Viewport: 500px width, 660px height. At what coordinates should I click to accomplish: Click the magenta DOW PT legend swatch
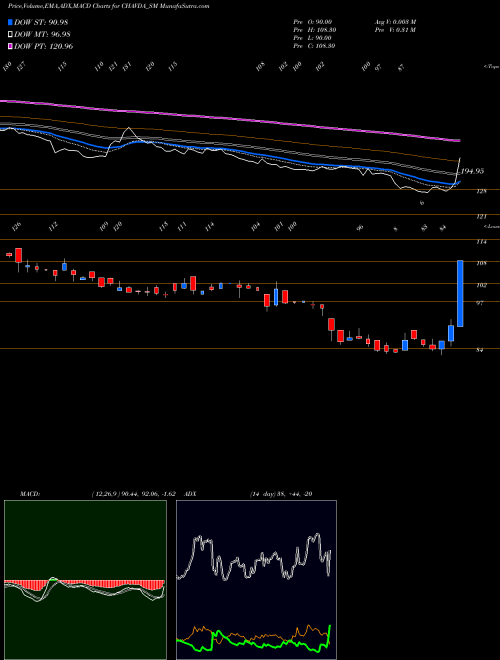10,46
